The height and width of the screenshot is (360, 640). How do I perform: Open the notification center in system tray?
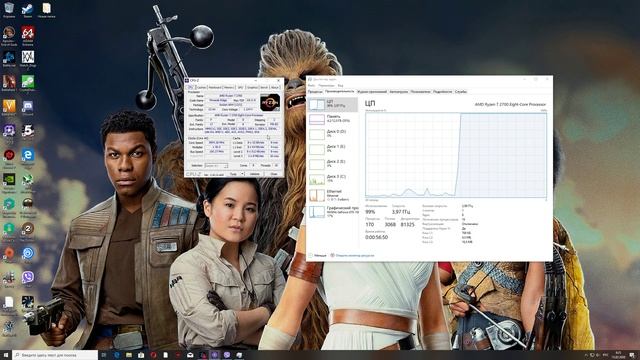tap(632, 355)
